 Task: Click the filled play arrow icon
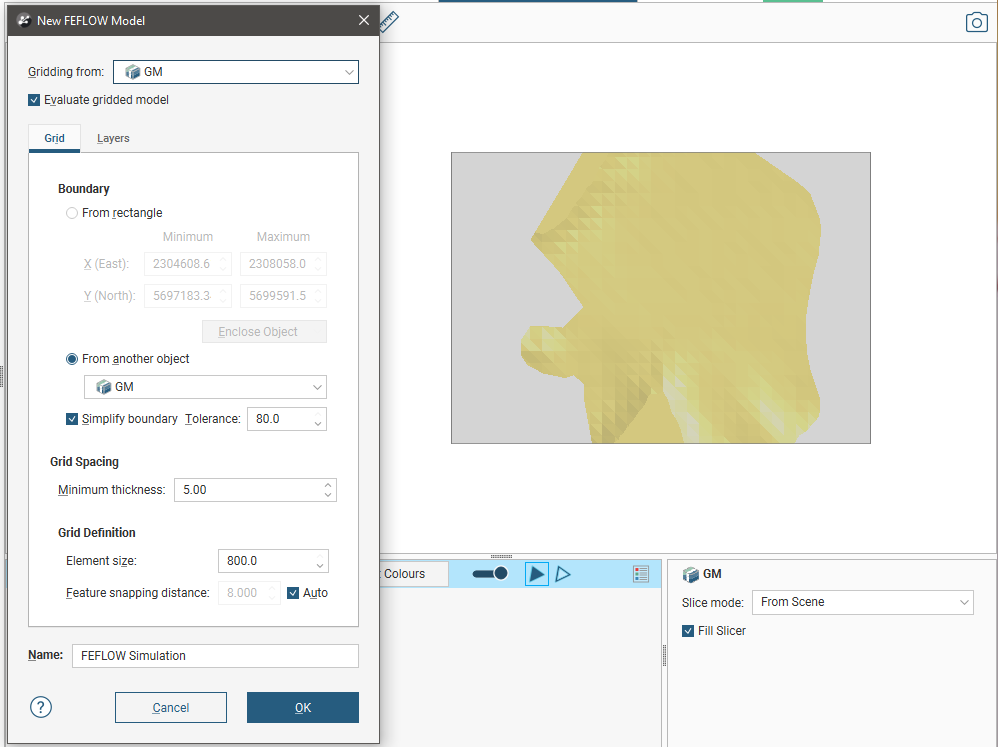(537, 574)
